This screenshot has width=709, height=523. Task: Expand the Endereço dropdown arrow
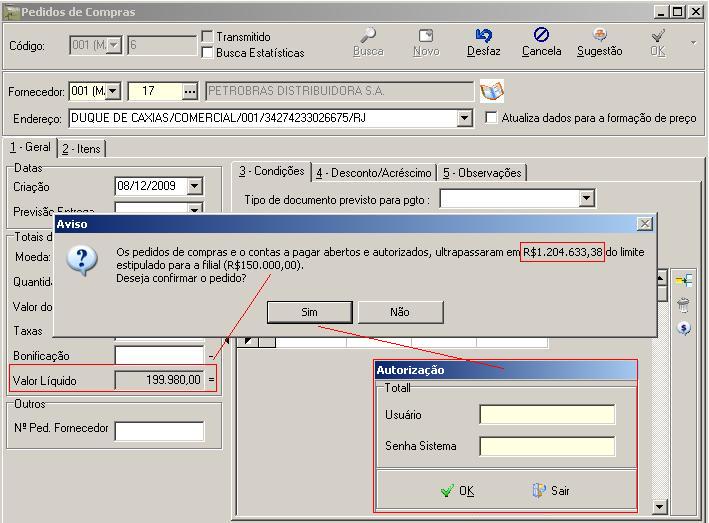click(464, 118)
